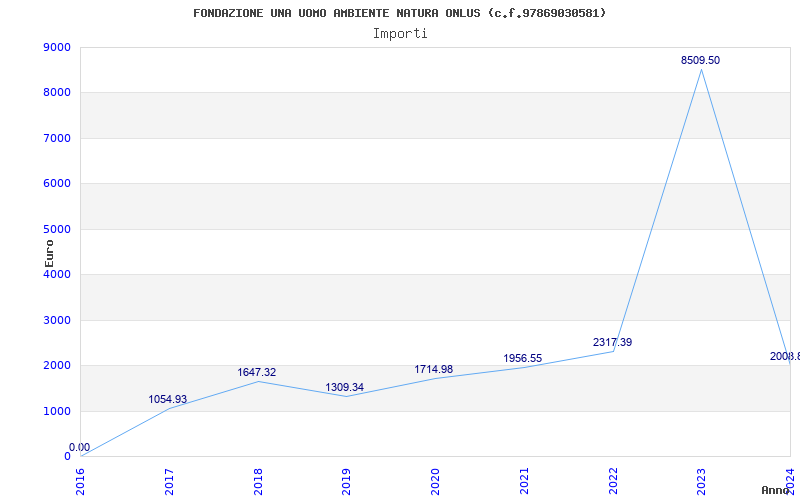Image resolution: width=800 pixels, height=500 pixels.
Task: Click the 2023 year label
Action: click(x=700, y=480)
